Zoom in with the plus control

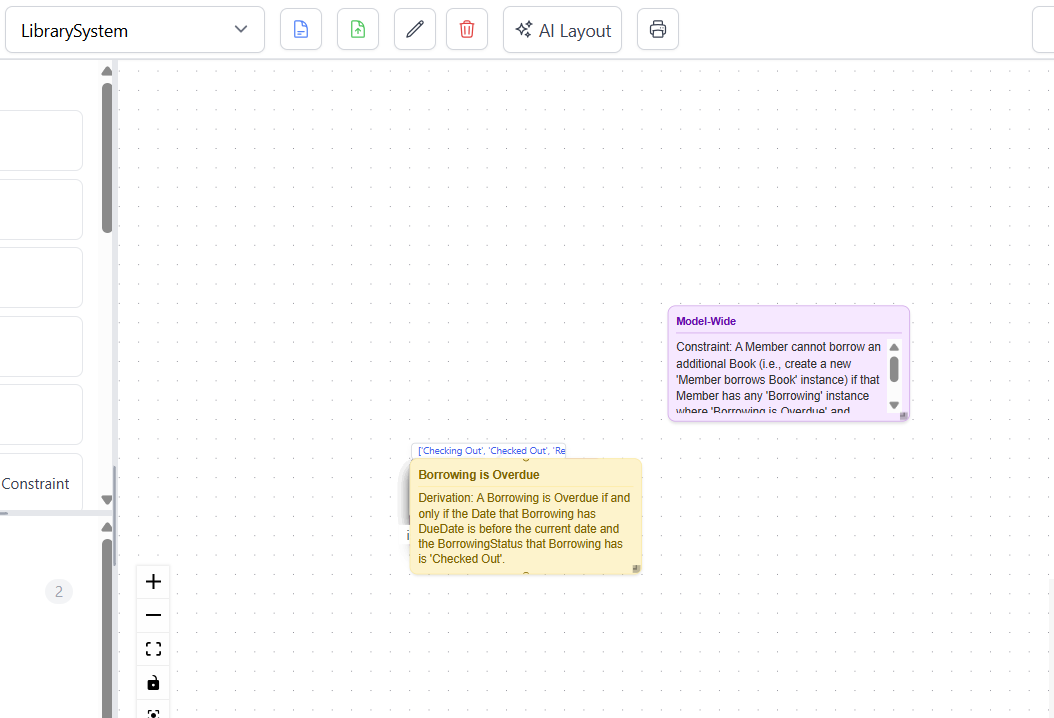tap(153, 582)
